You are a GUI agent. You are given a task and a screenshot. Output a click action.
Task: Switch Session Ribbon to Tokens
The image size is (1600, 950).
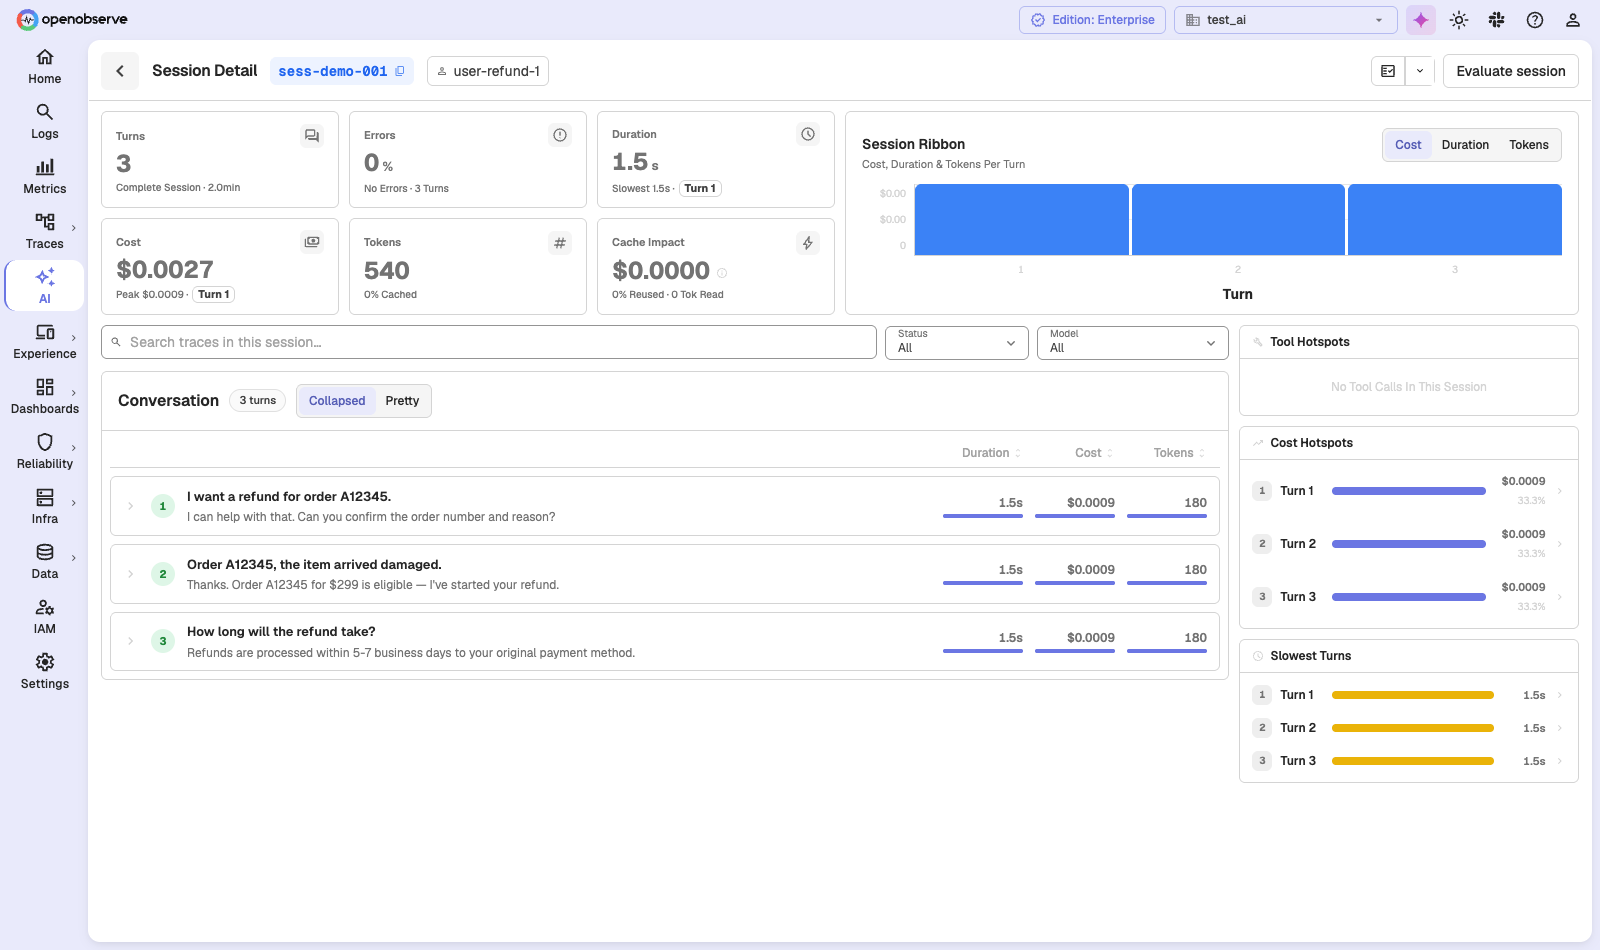point(1529,145)
